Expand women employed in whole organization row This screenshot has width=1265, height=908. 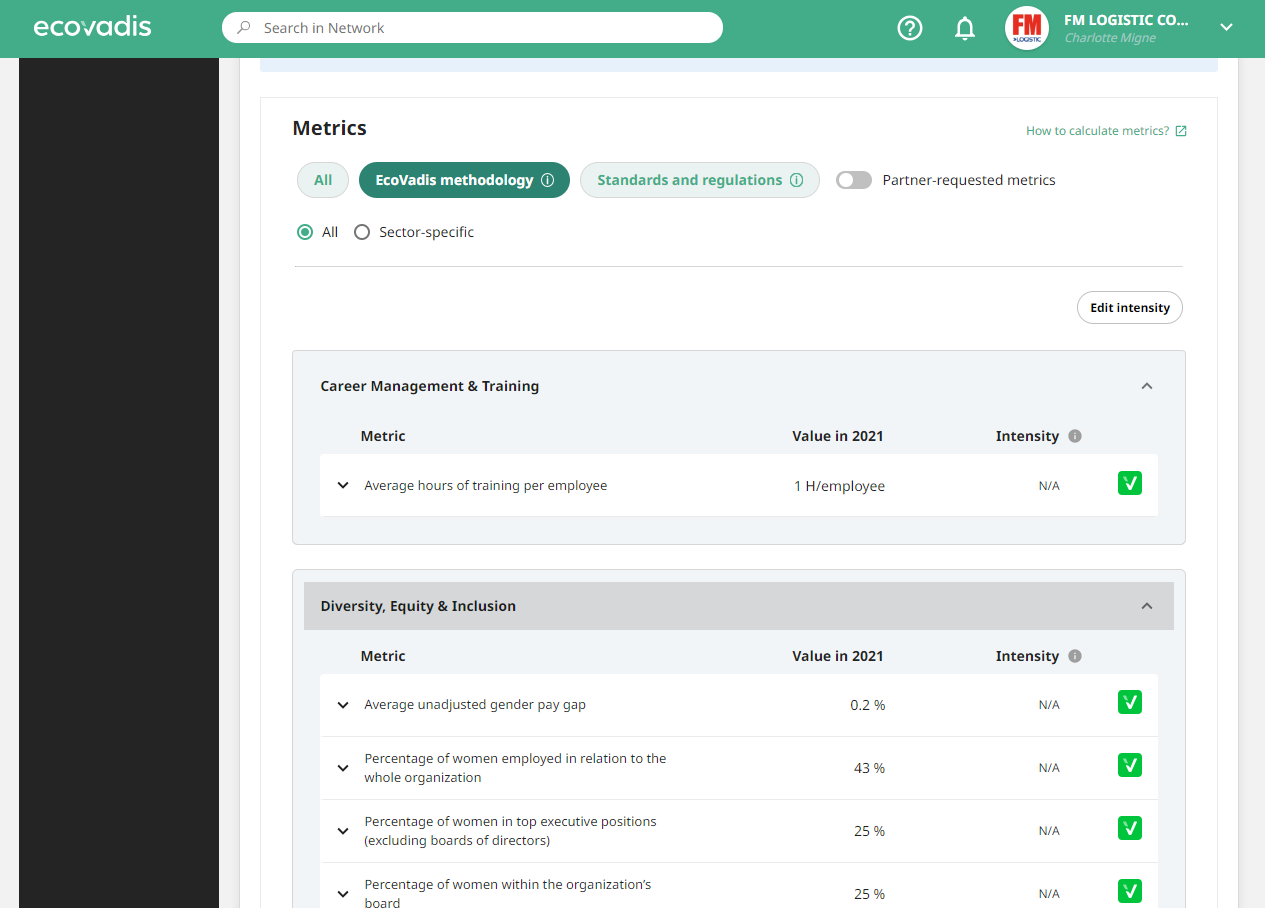point(343,768)
